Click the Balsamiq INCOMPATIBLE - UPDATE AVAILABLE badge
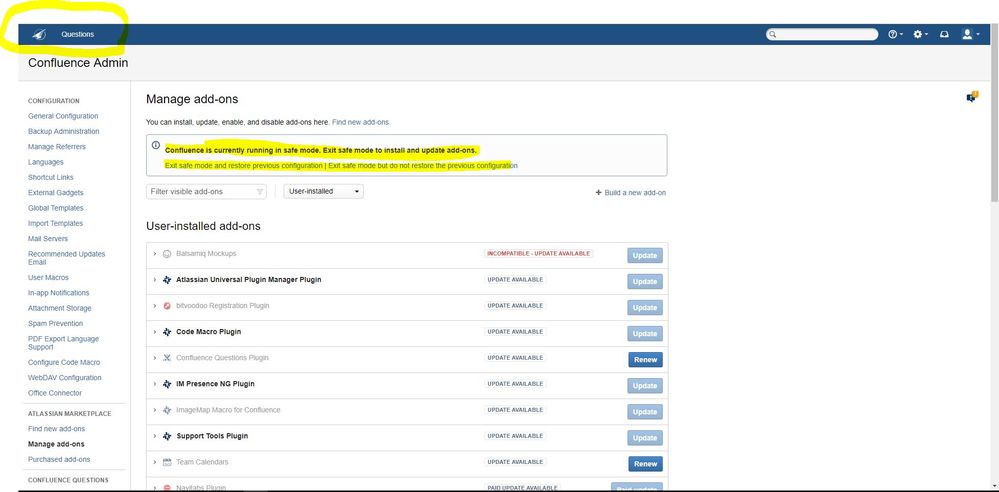999x492 pixels. tap(538, 254)
